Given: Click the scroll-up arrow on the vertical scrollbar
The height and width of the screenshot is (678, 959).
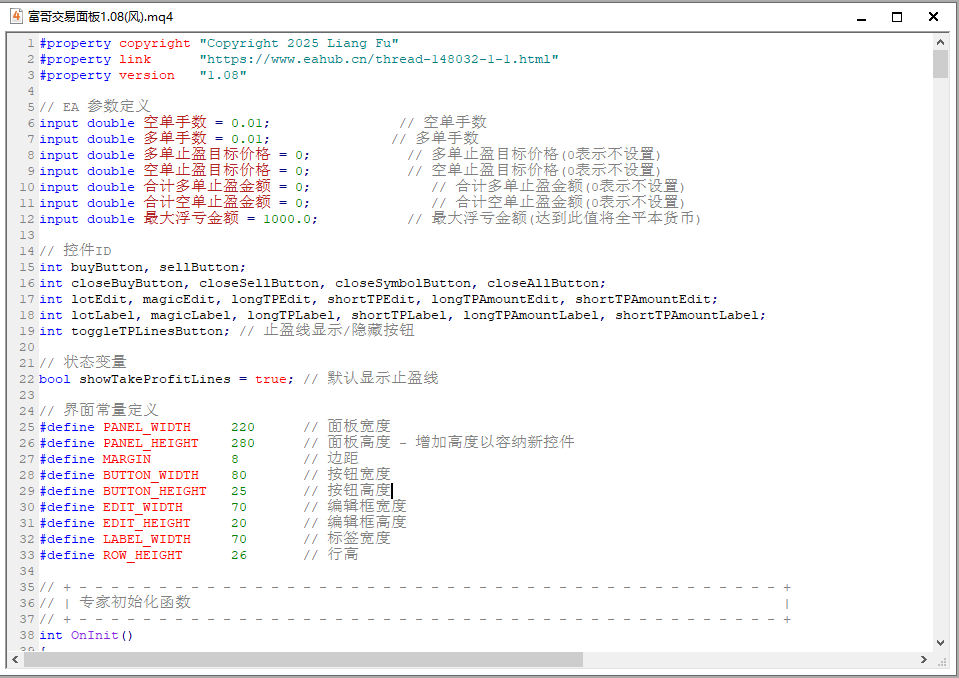Looking at the screenshot, I should coord(941,41).
